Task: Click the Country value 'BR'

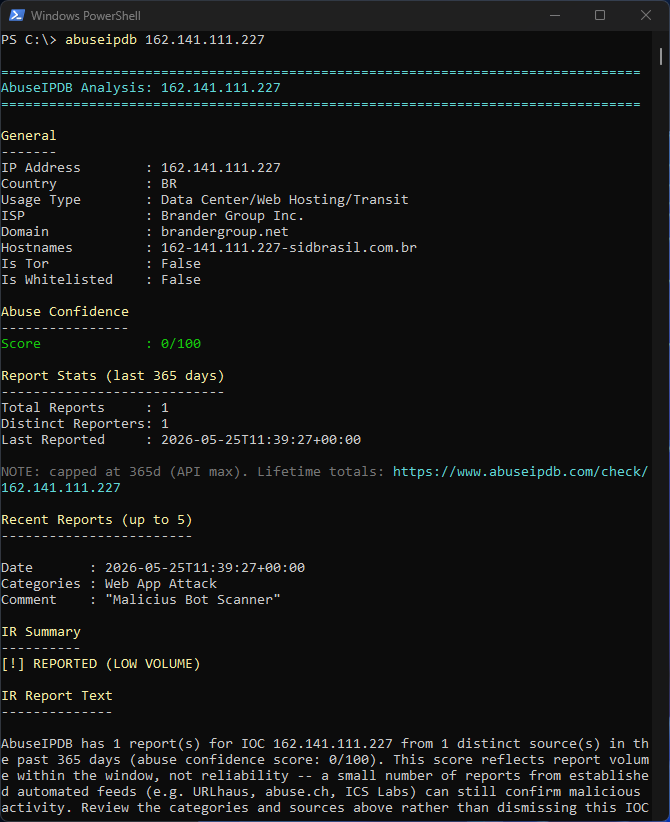Action: coord(169,184)
